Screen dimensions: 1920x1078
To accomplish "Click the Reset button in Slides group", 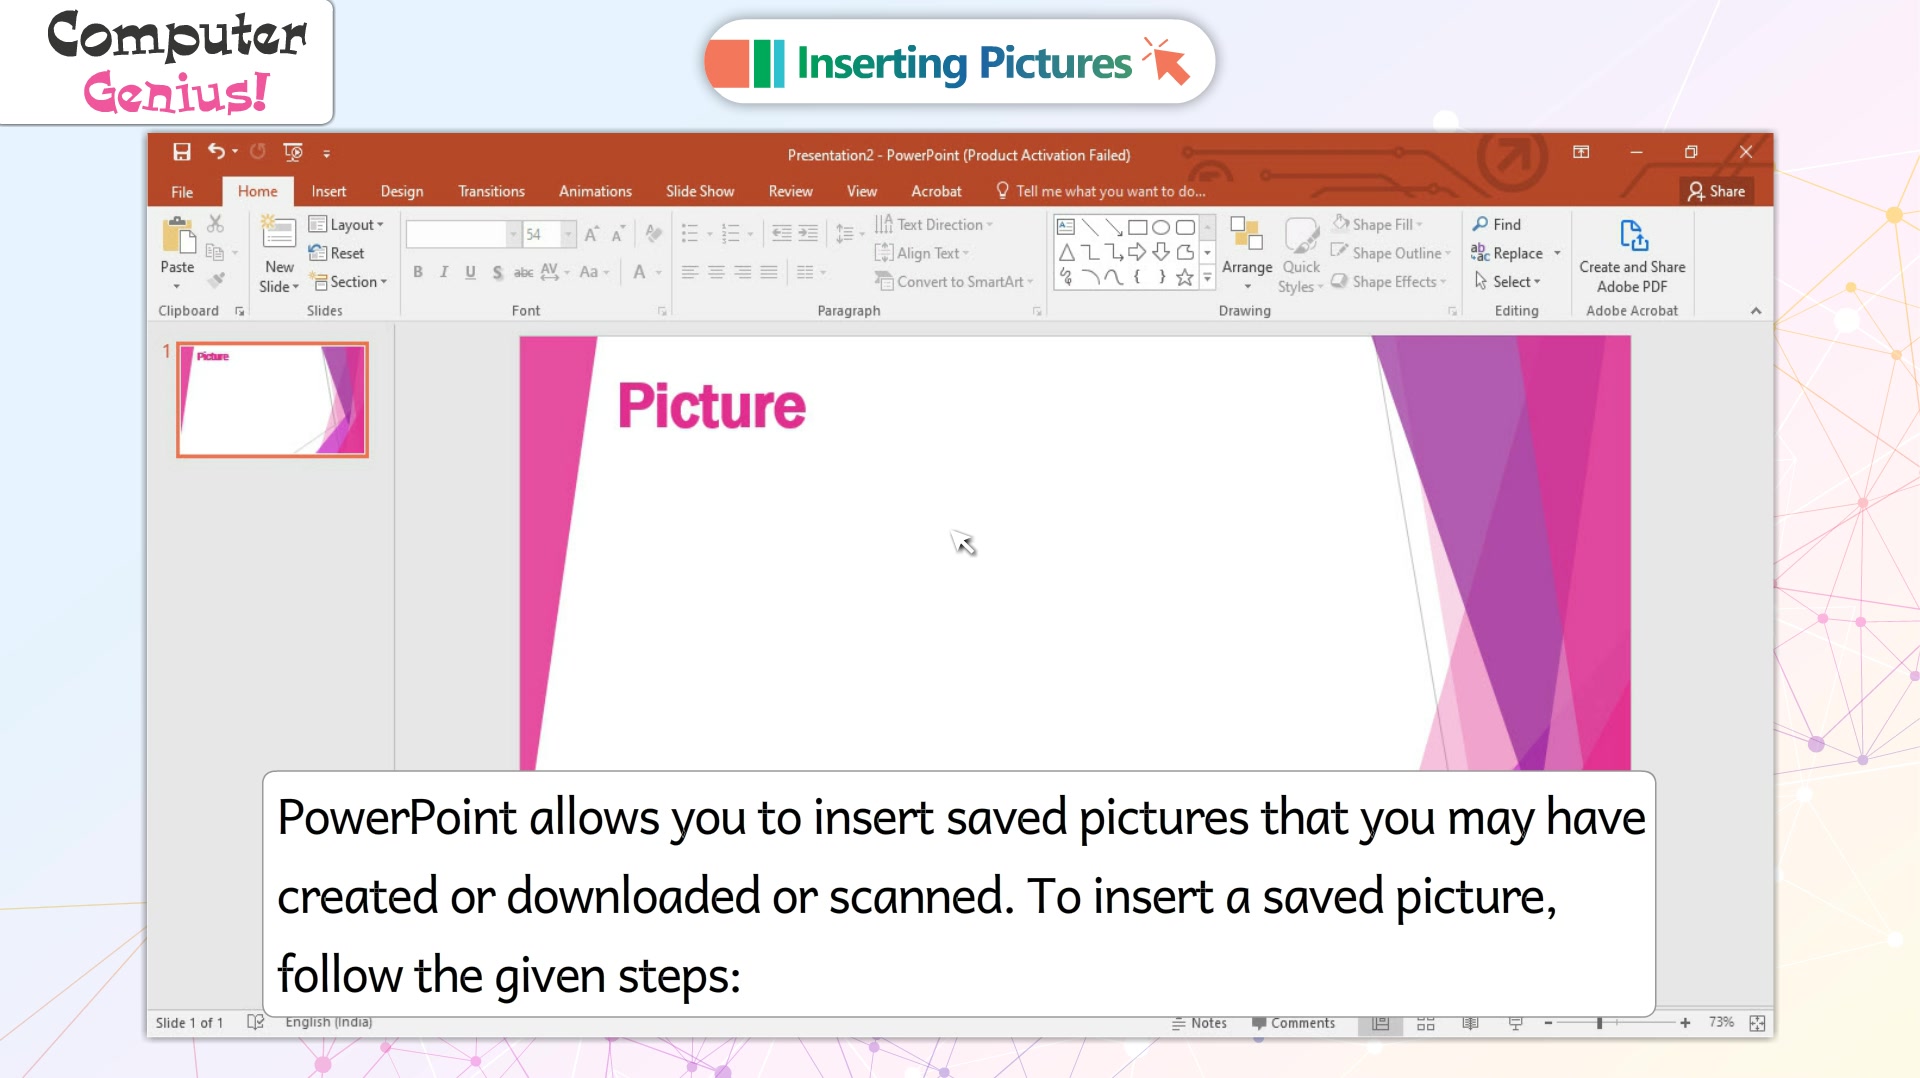I will (337, 253).
